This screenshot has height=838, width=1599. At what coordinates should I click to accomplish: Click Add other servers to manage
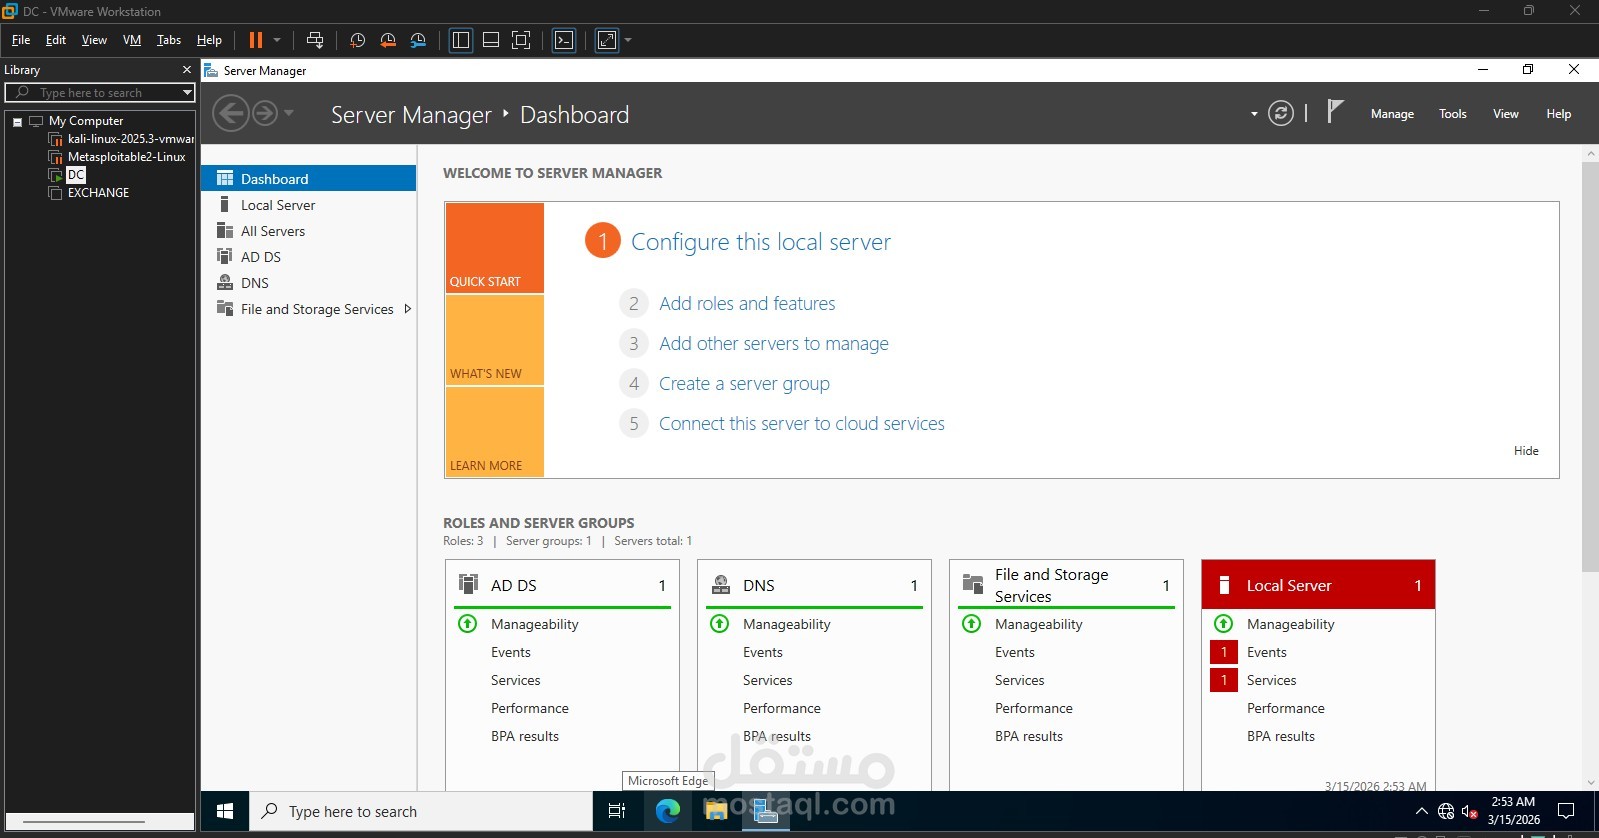click(x=774, y=343)
